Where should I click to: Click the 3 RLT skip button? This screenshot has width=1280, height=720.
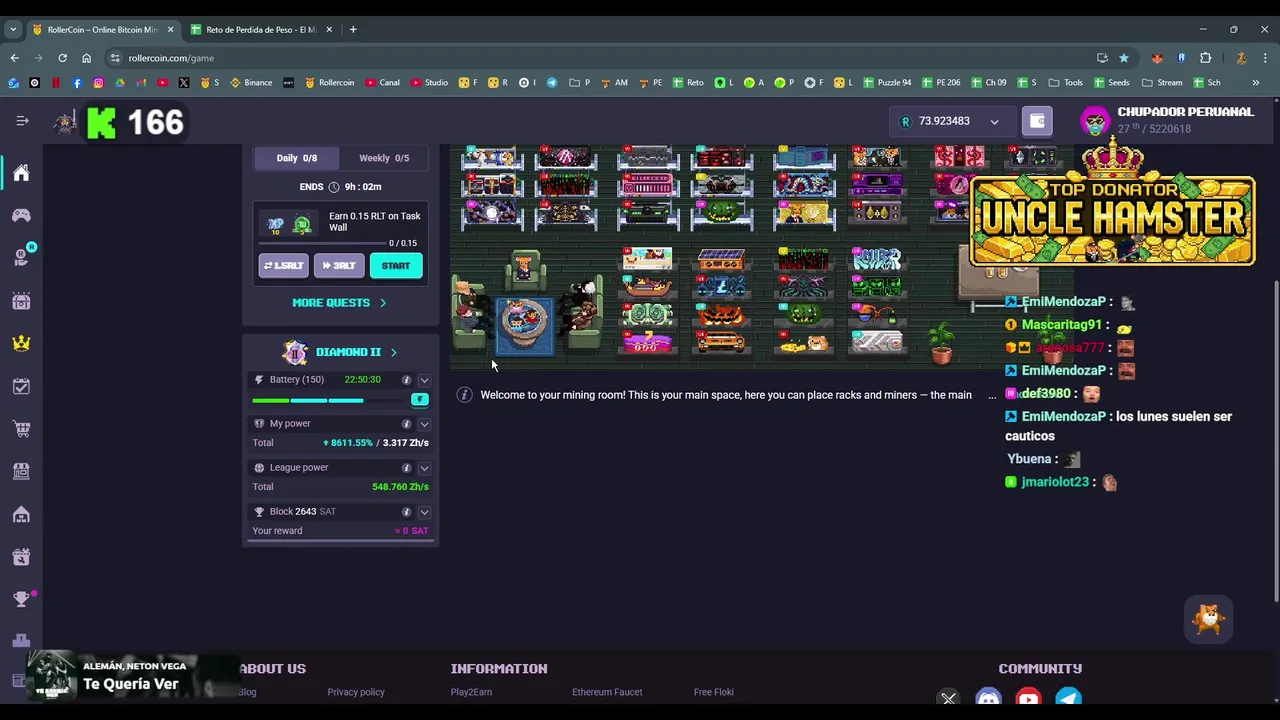[x=340, y=266]
